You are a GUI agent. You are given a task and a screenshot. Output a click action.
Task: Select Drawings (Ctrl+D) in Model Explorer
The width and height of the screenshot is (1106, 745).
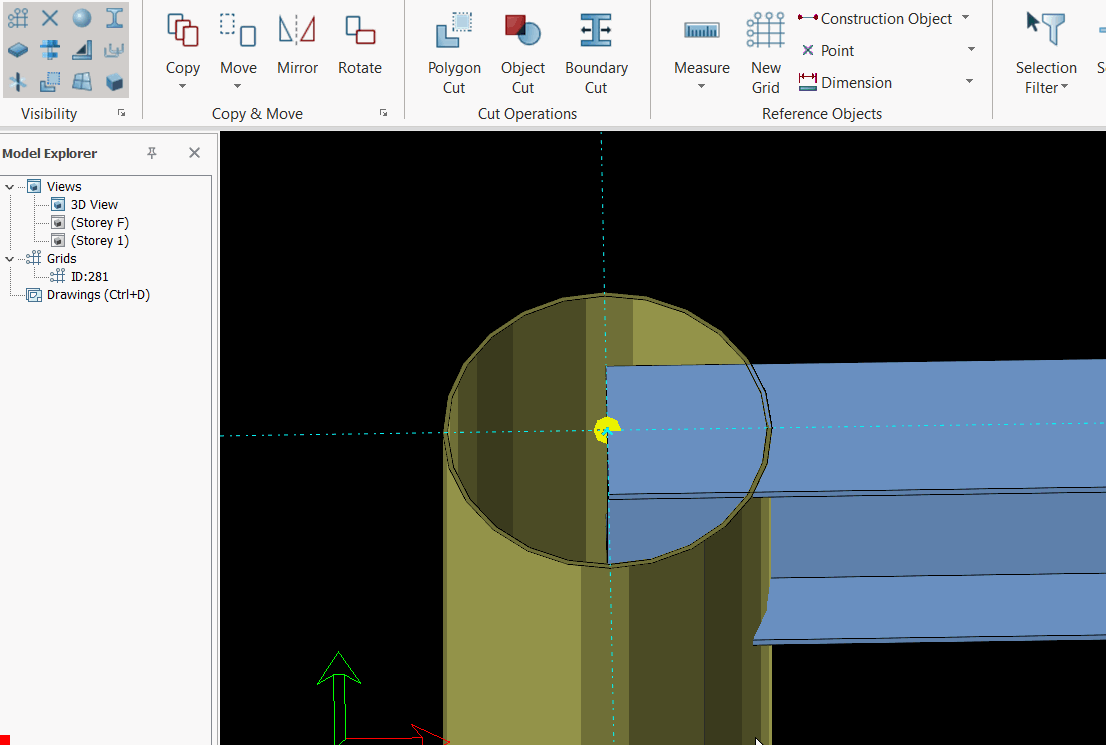point(98,295)
